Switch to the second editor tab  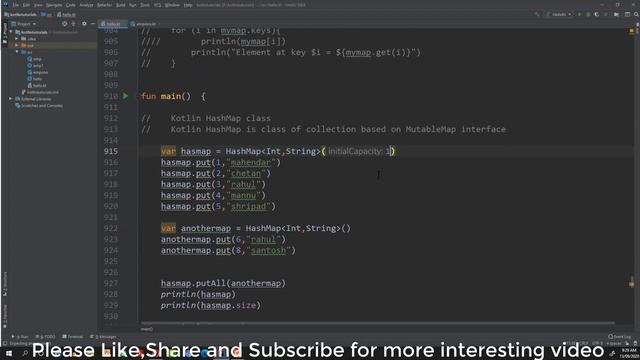(143, 24)
